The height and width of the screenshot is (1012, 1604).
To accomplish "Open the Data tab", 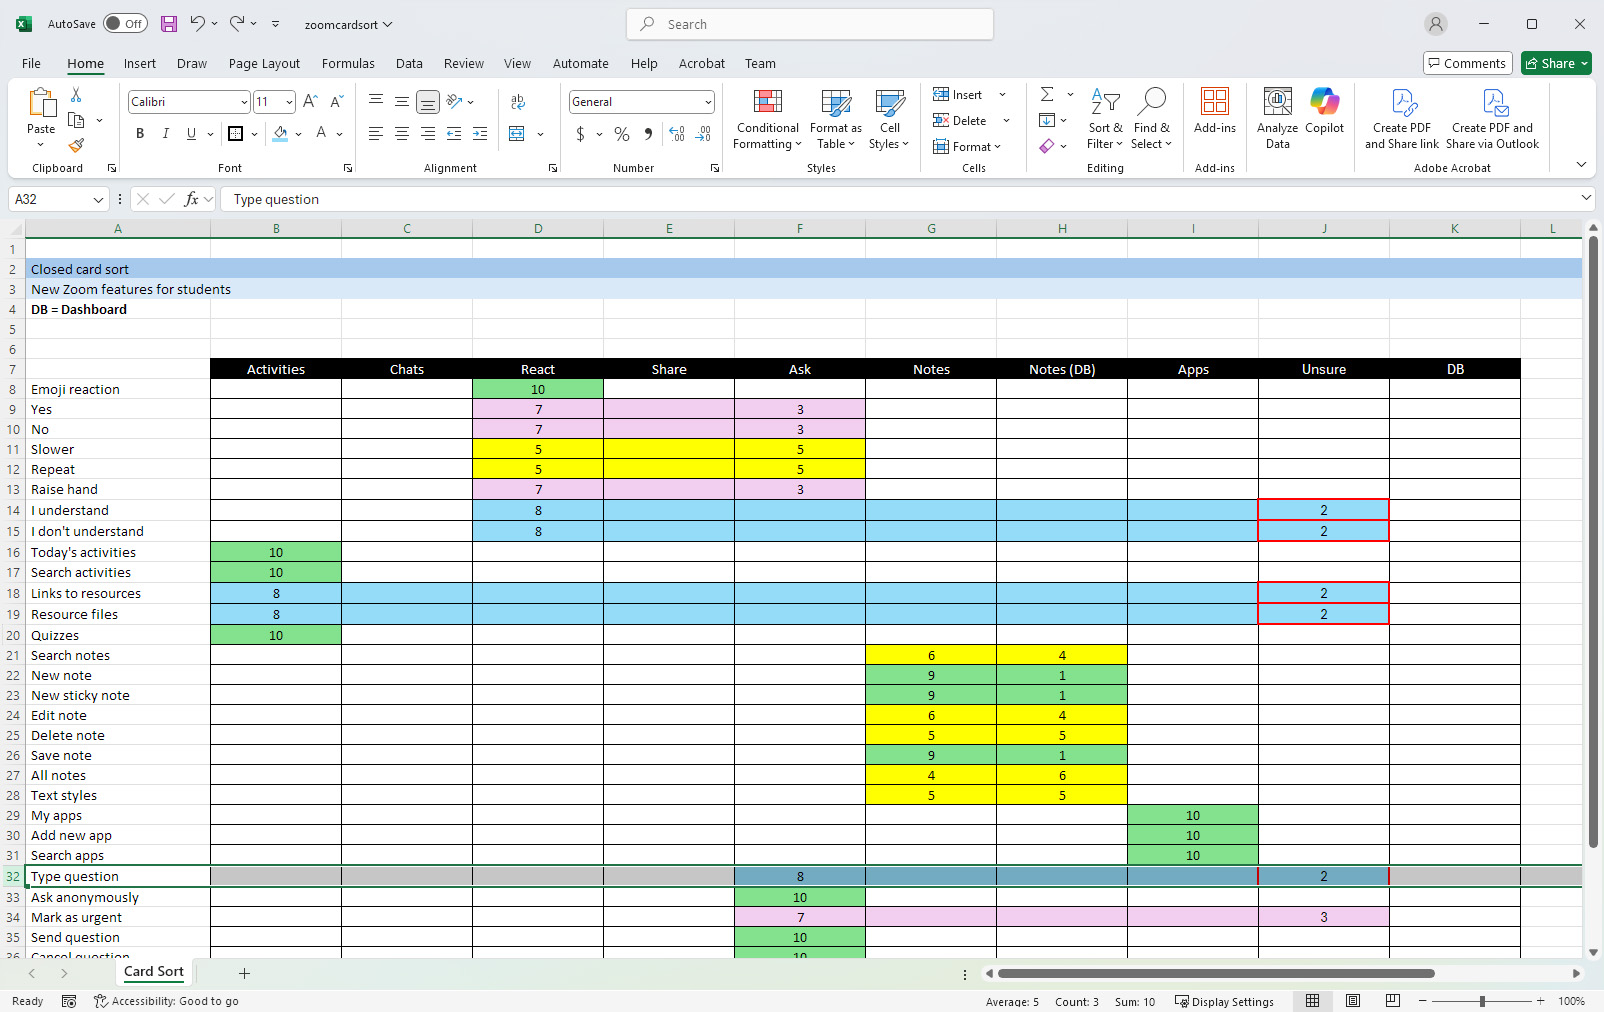I will [x=409, y=63].
